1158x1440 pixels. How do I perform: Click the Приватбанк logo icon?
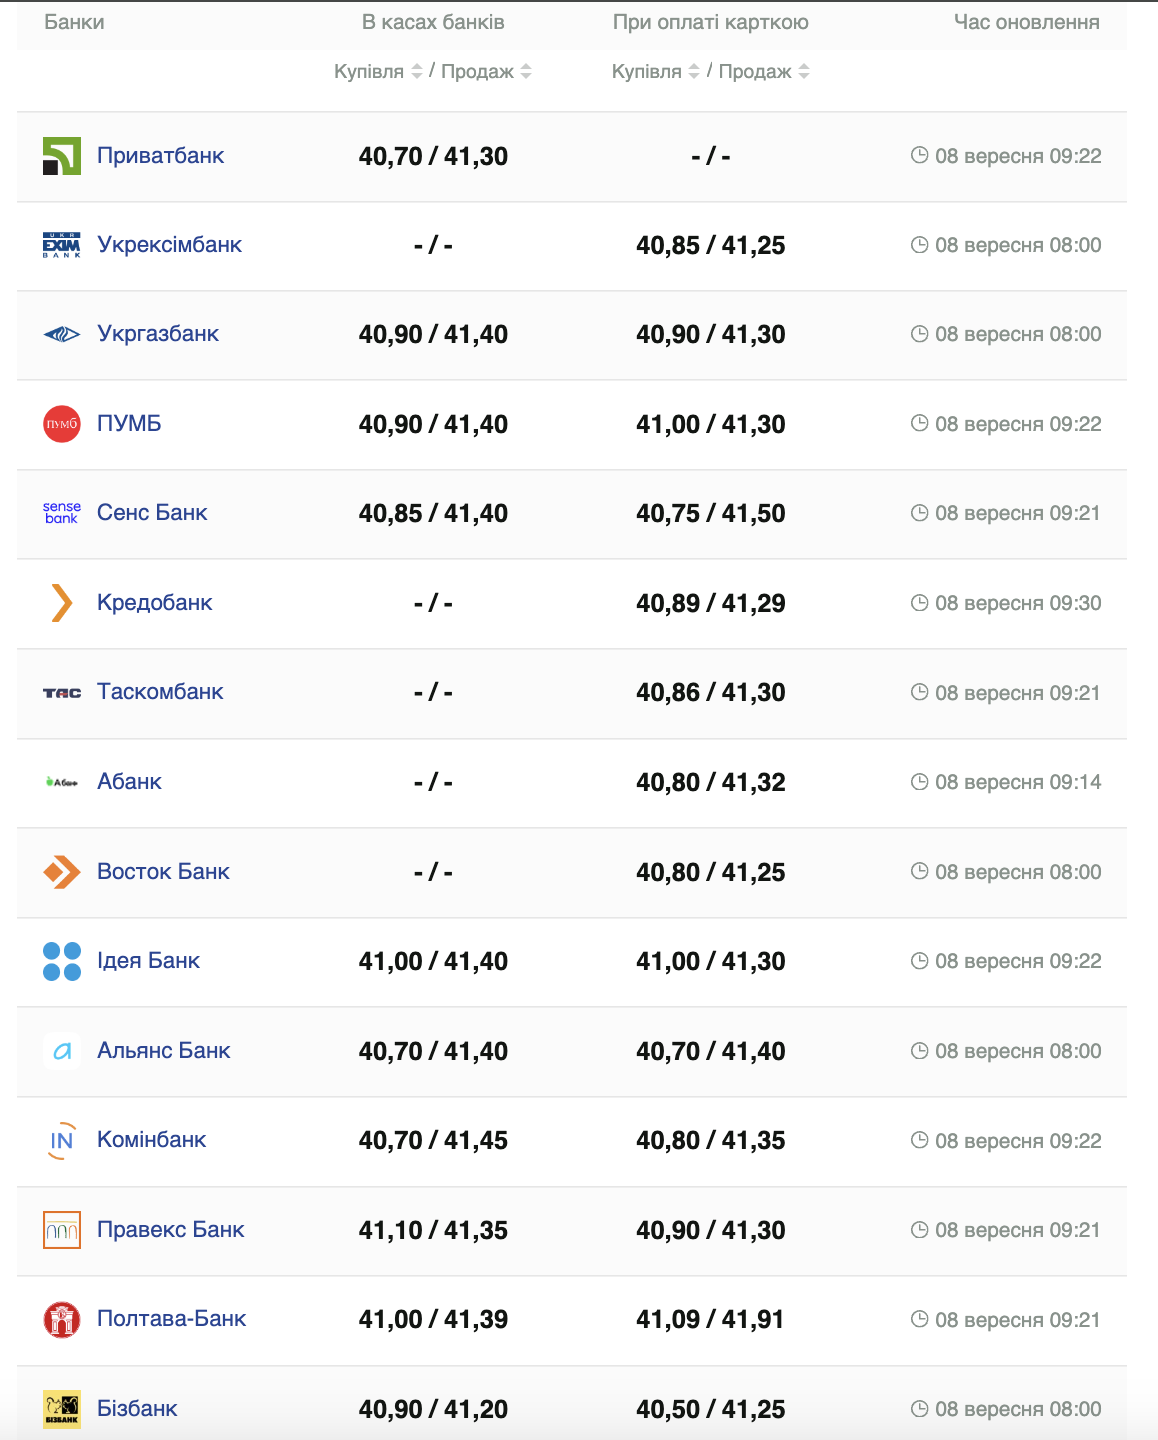[62, 156]
